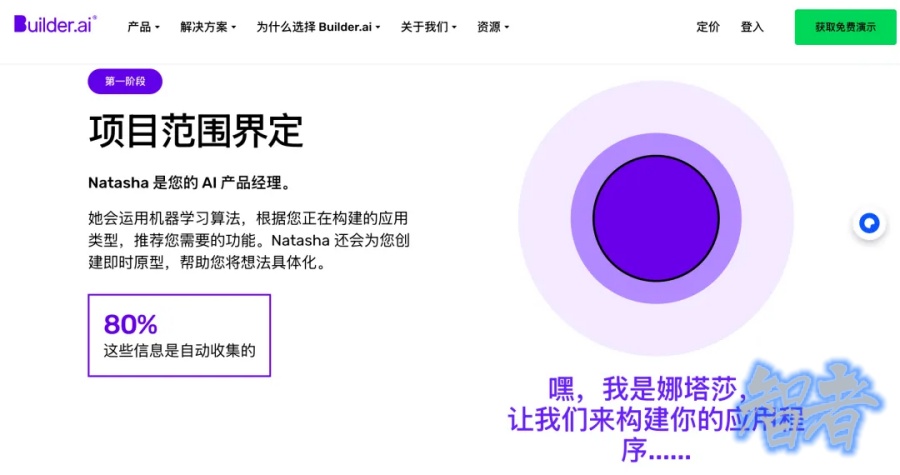Click the 这些信息是自动收集的 caption
Image resolution: width=900 pixels, height=475 pixels.
[x=179, y=351]
